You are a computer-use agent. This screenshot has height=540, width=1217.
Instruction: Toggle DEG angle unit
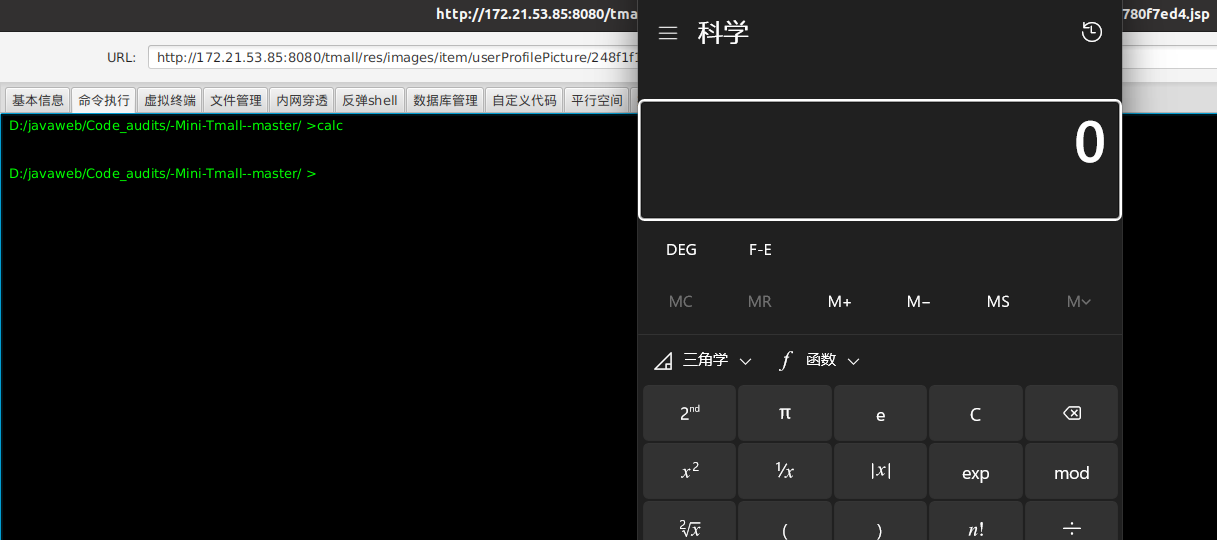click(x=681, y=250)
